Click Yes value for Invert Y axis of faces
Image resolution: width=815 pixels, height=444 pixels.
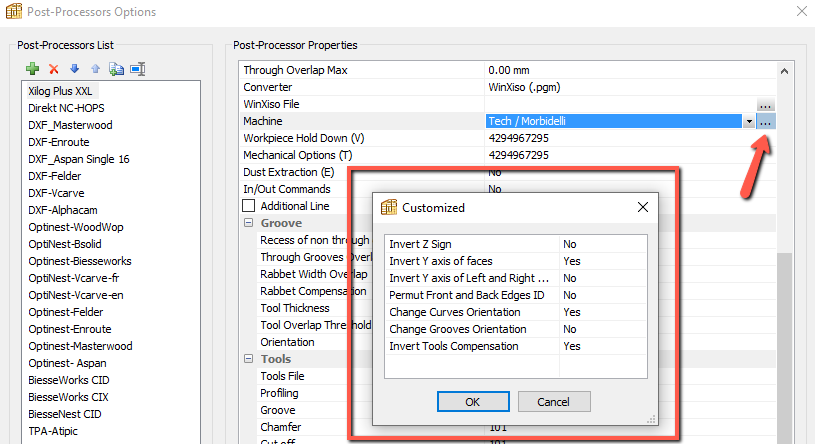(572, 261)
